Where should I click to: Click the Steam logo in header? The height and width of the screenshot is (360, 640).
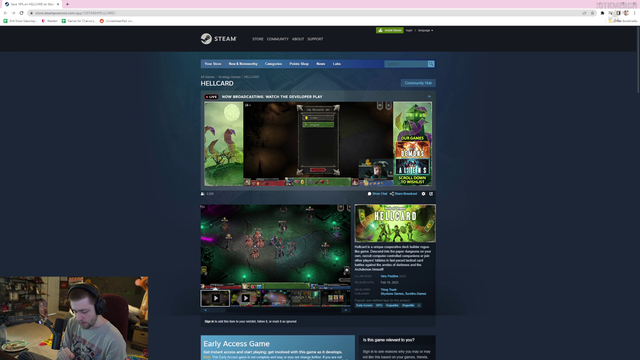[218, 39]
